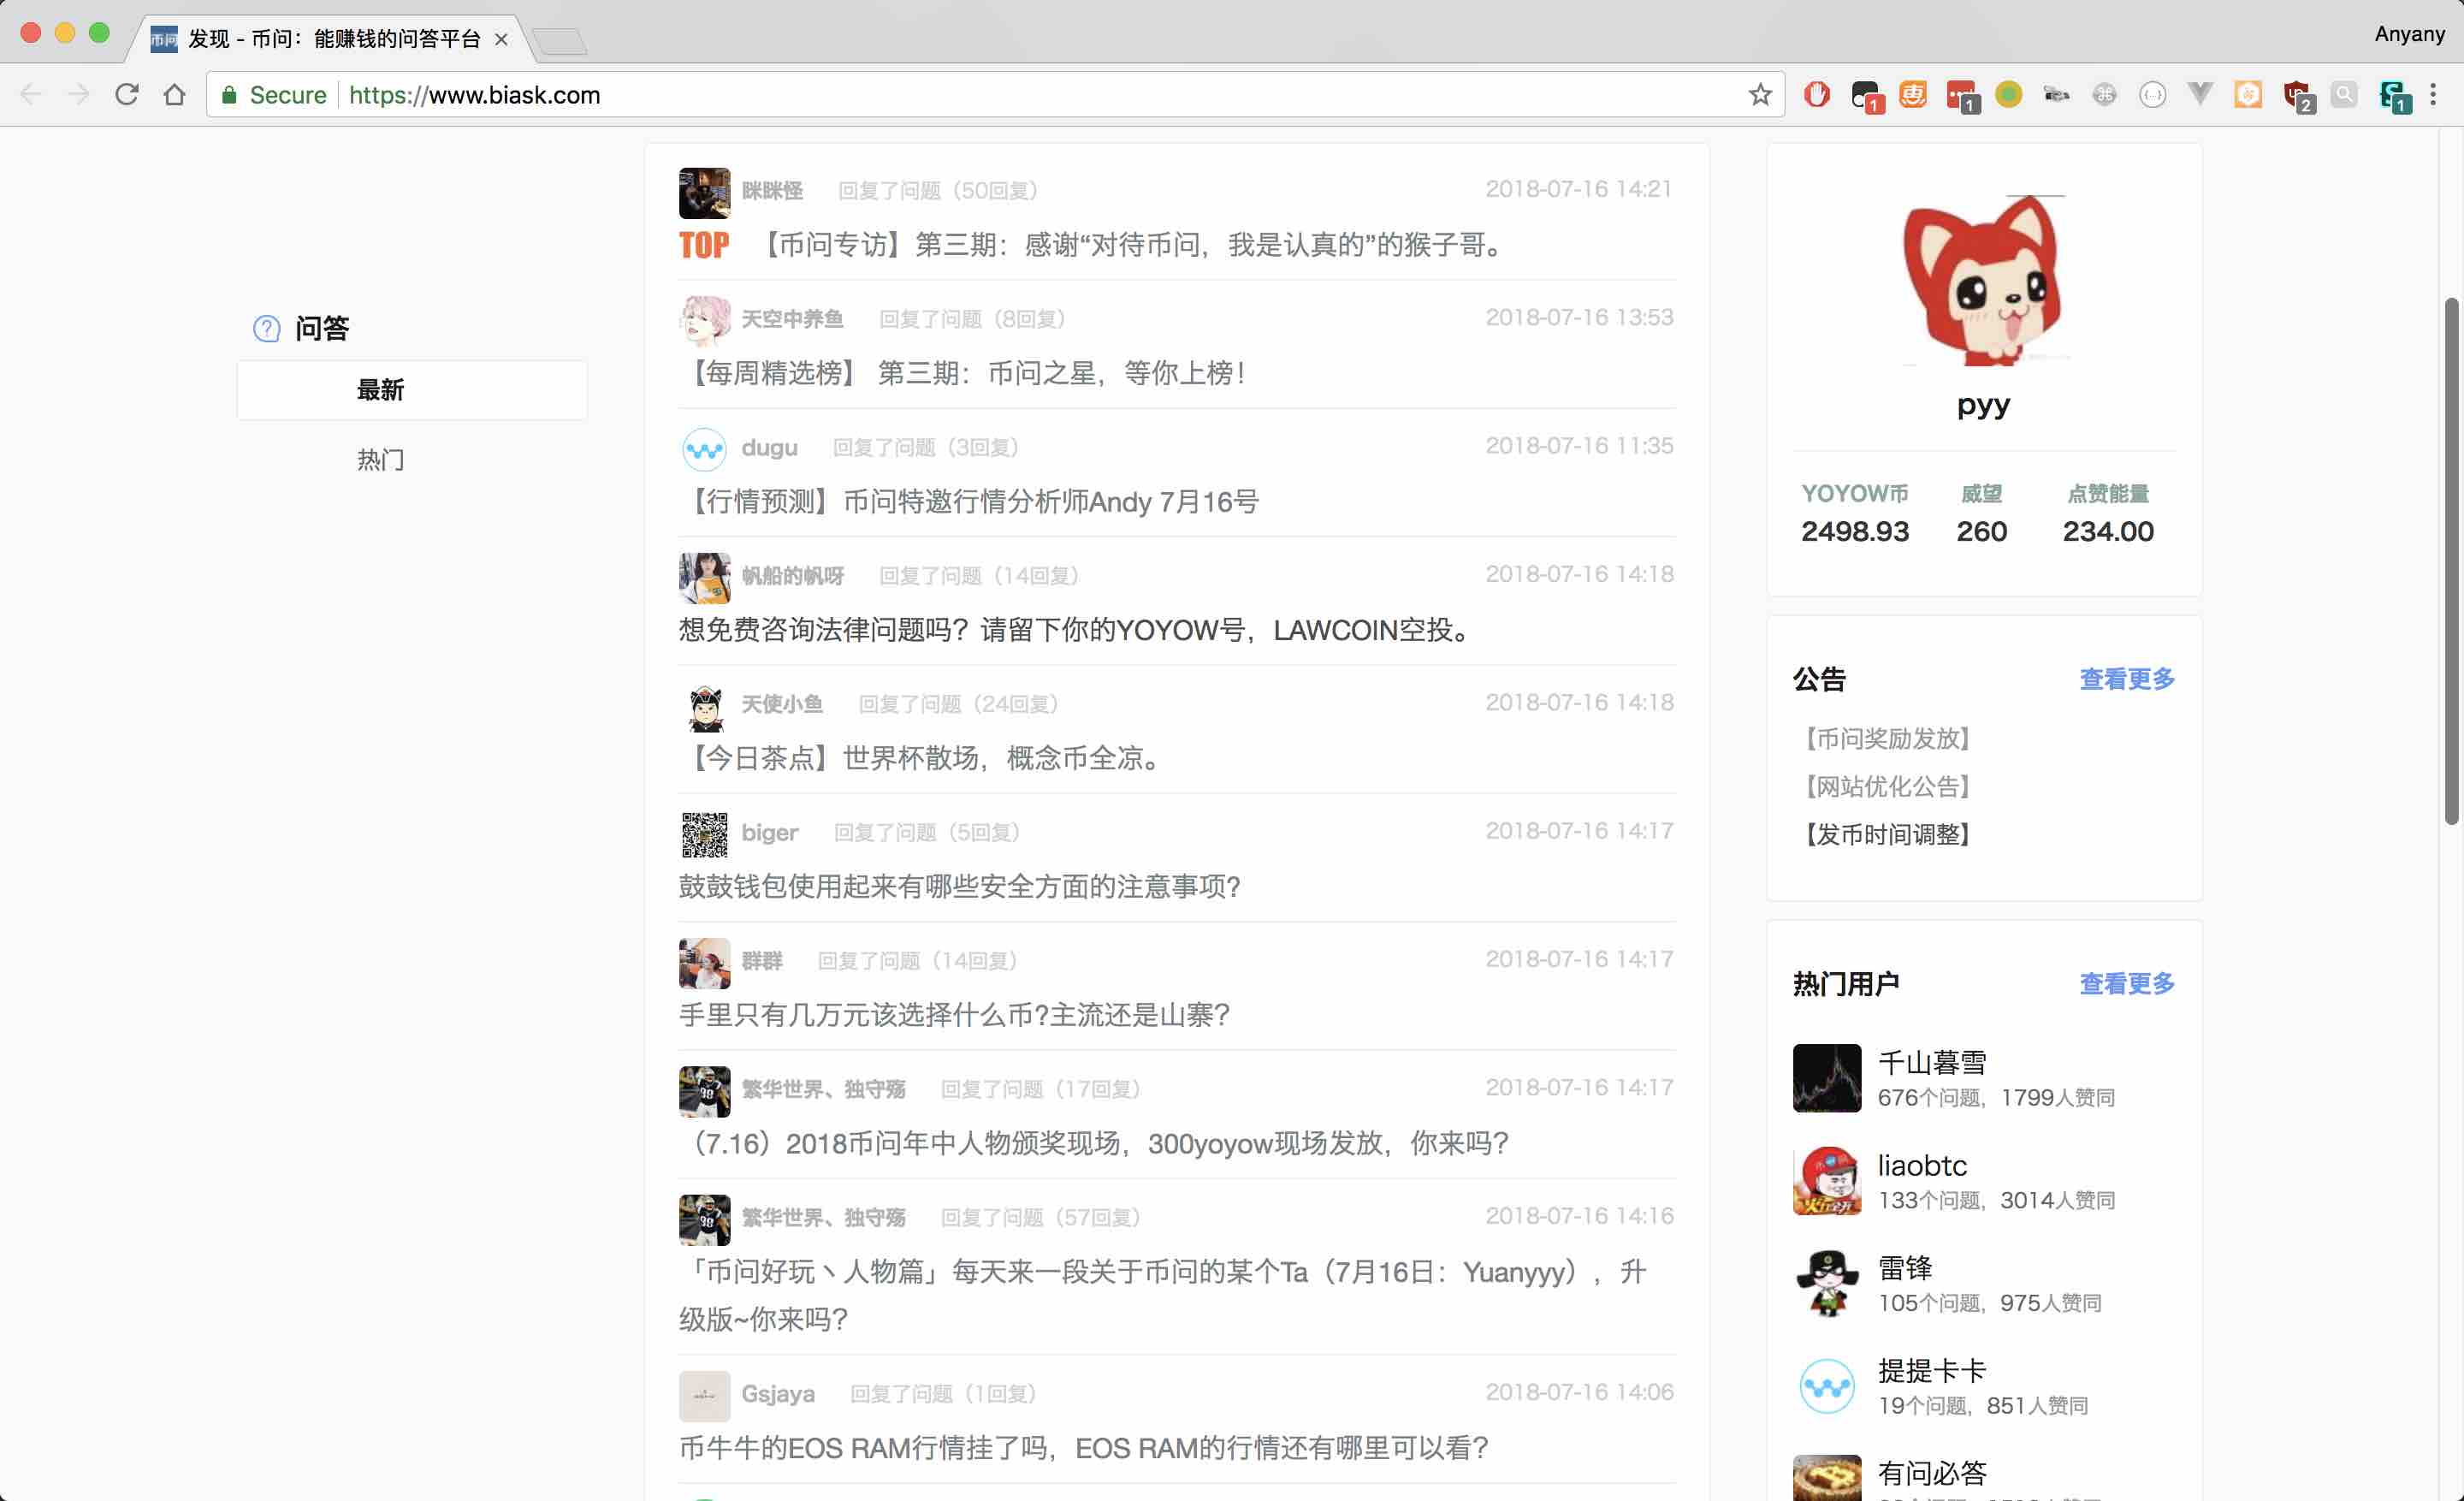Open 2018币问年中人物颁奖现场 post

click(x=1095, y=1143)
